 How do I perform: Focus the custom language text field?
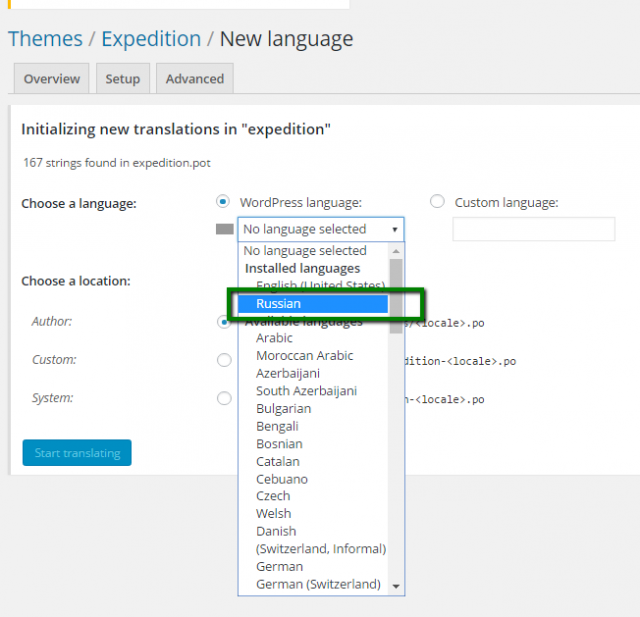pyautogui.click(x=533, y=229)
